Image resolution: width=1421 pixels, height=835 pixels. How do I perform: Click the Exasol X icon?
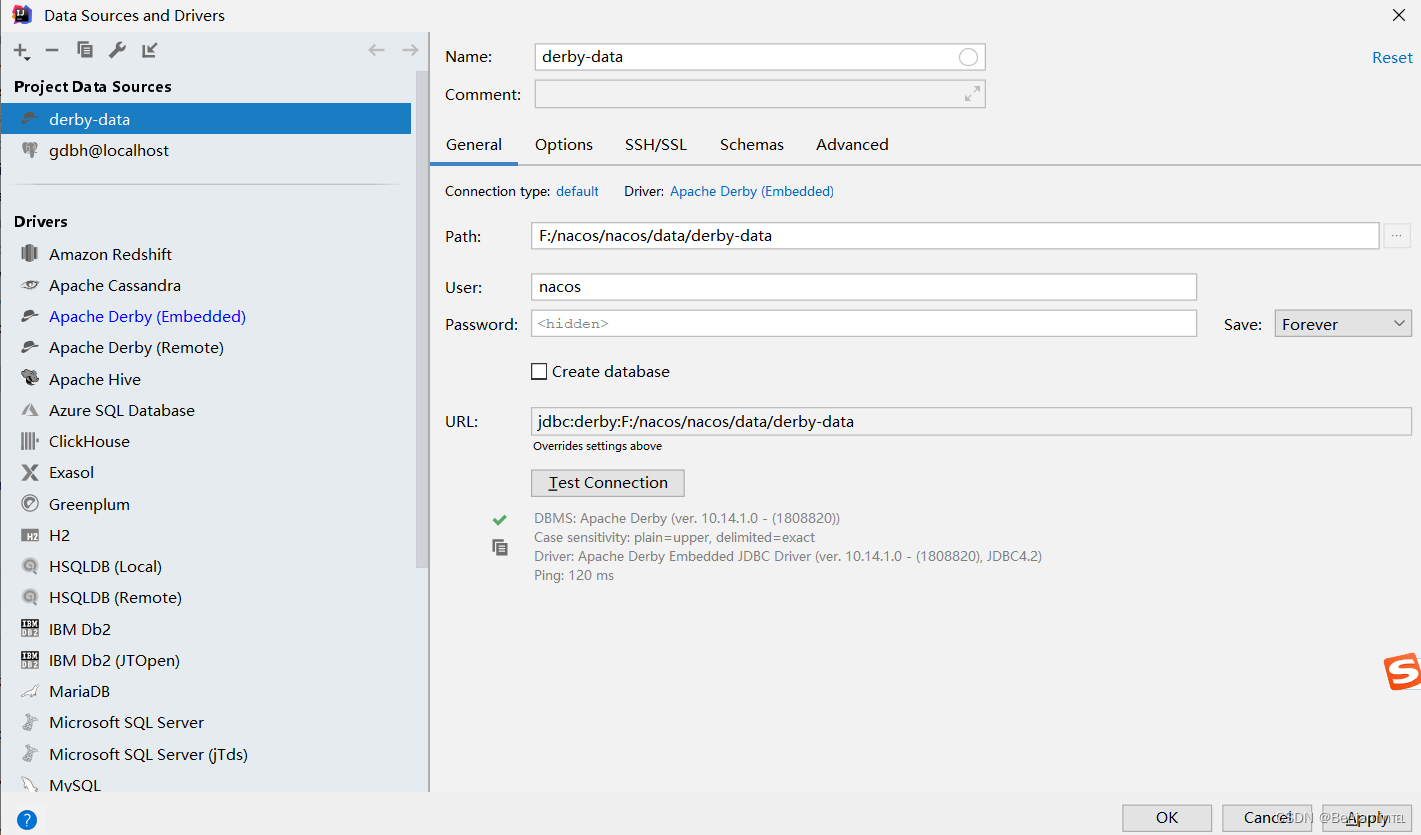point(30,472)
